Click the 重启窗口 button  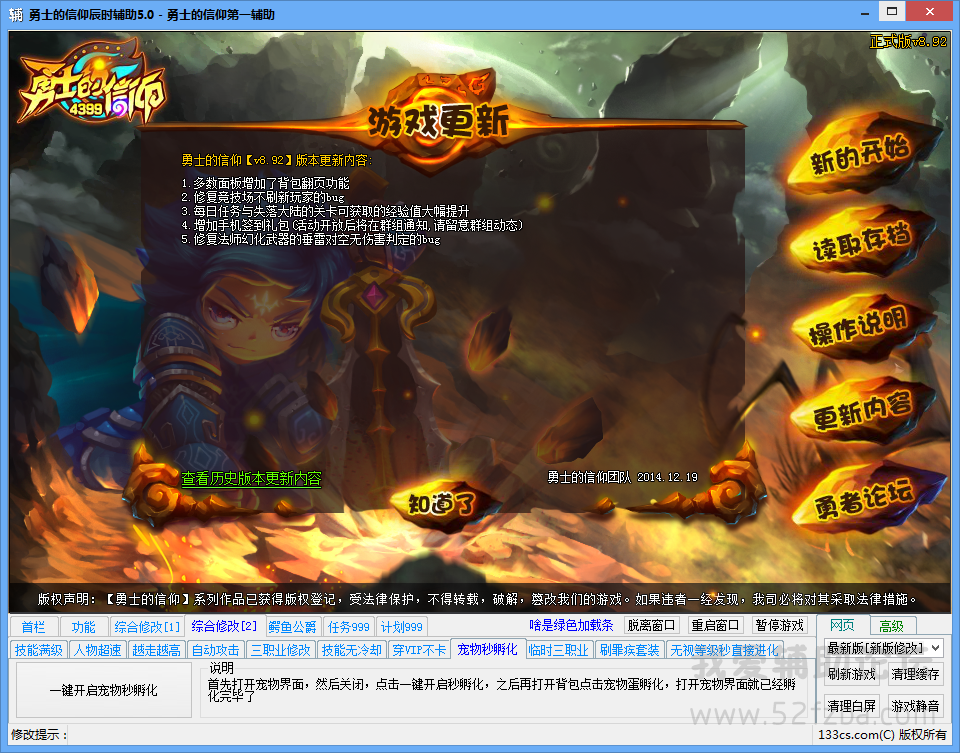pos(714,625)
